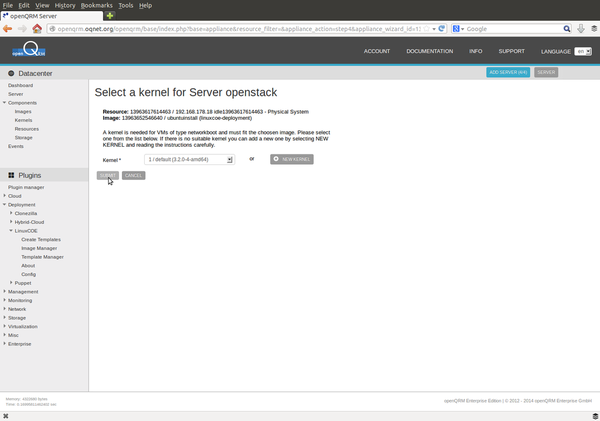This screenshot has width=600, height=421.
Task: Collapse the Components tree node
Action: (4, 103)
